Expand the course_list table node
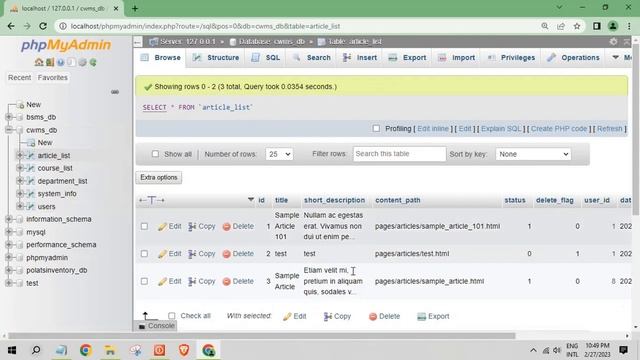This screenshot has height=360, width=640. click(x=20, y=168)
